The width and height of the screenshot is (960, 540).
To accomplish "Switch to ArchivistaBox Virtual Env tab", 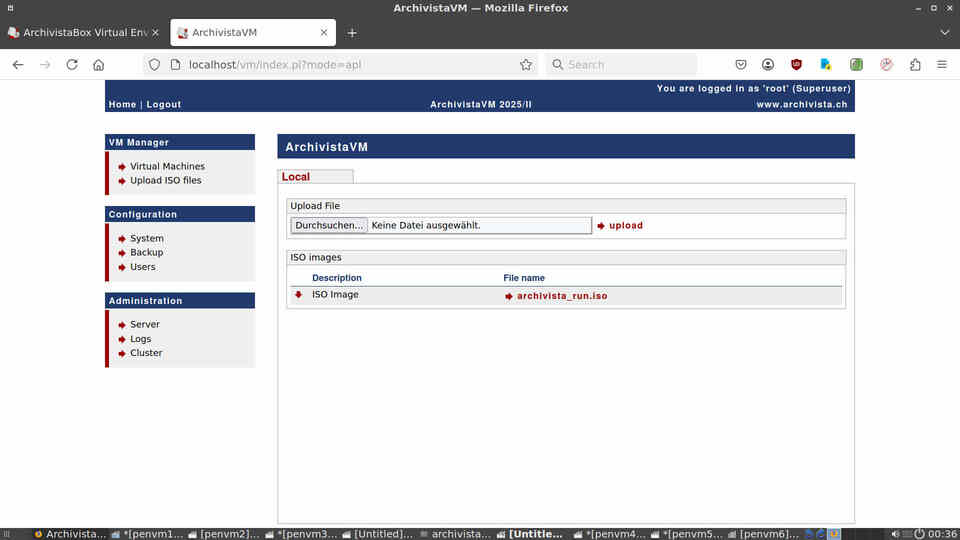I will pyautogui.click(x=82, y=32).
